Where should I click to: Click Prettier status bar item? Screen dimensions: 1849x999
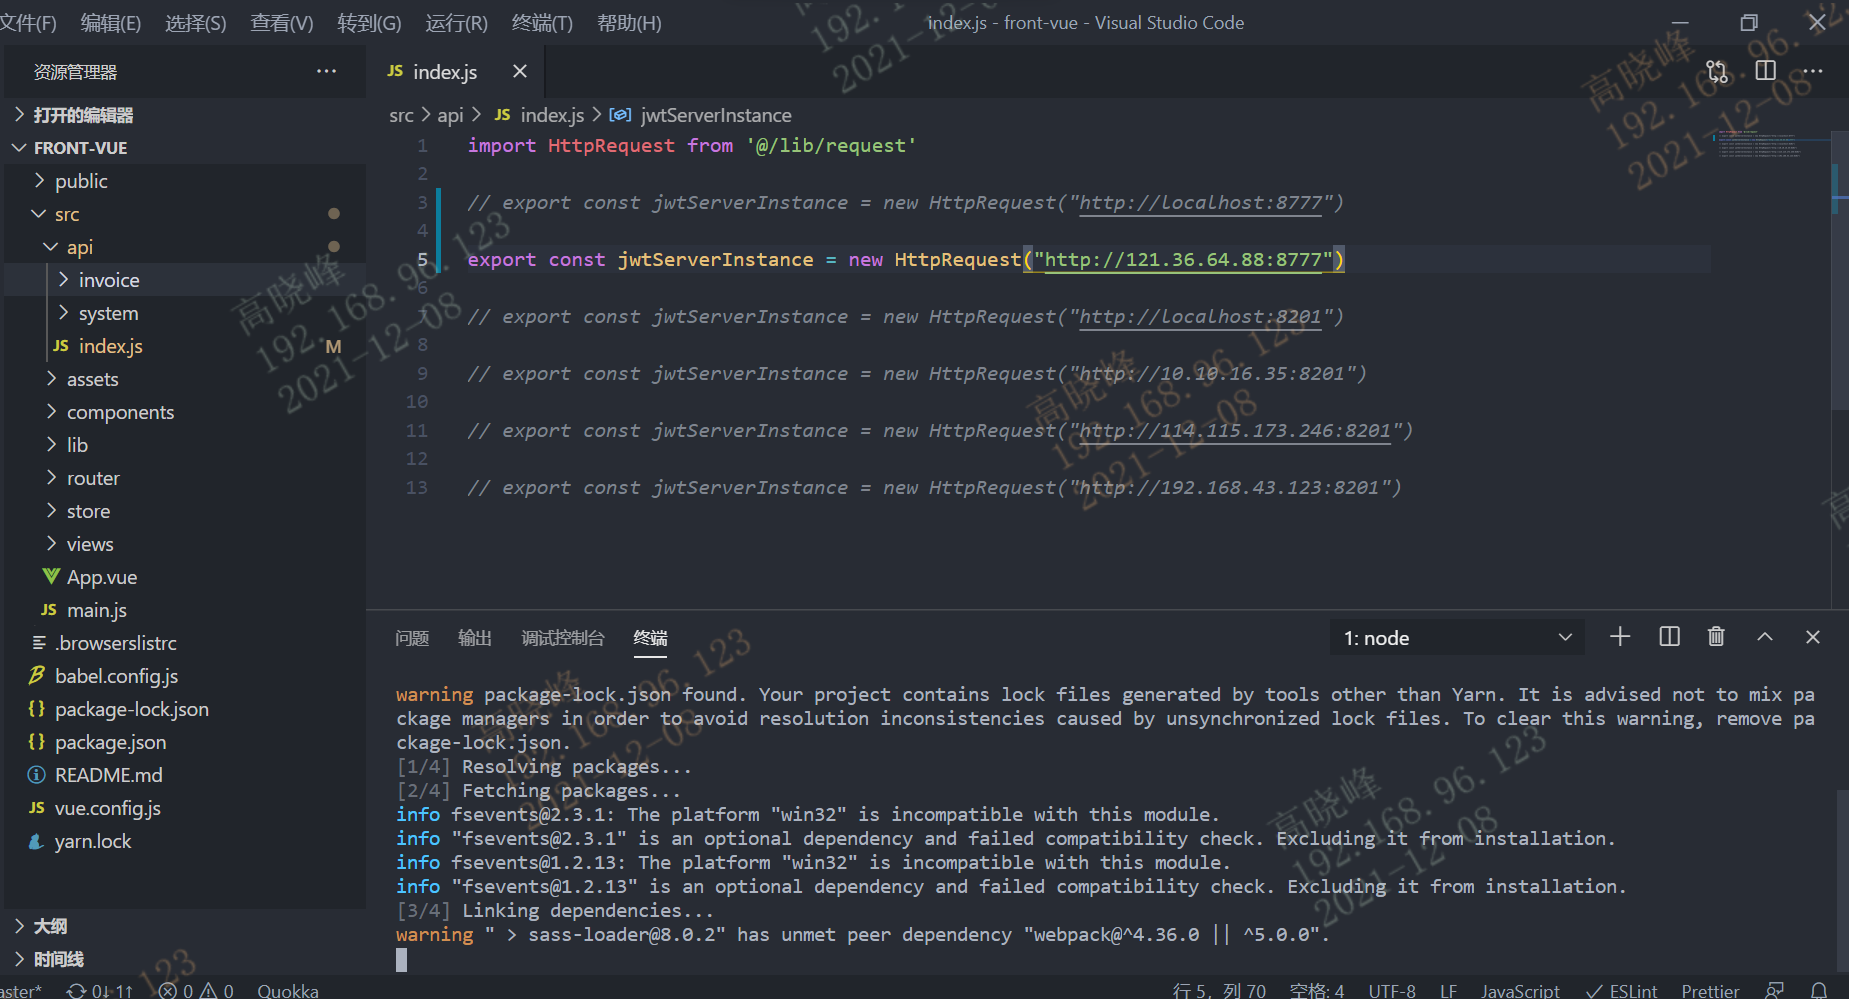tap(1710, 990)
